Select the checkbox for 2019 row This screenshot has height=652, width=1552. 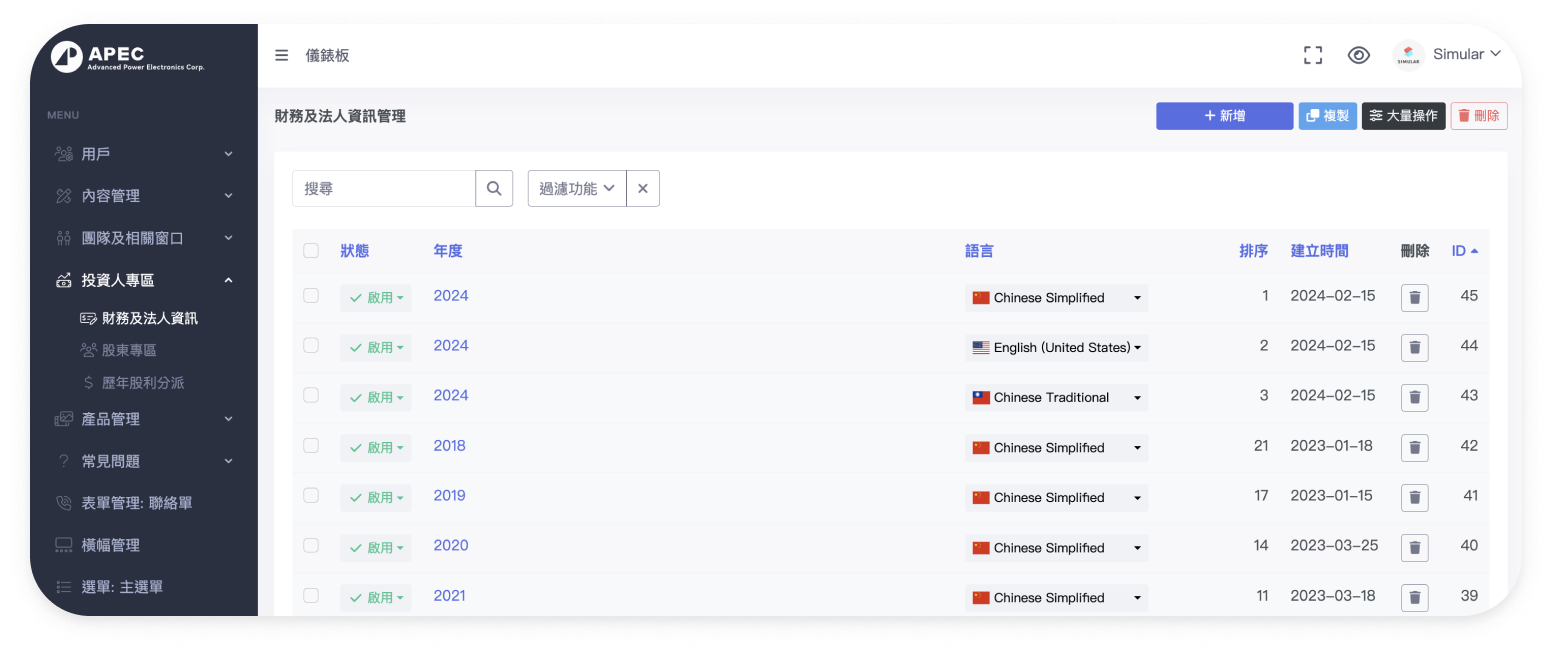click(311, 496)
